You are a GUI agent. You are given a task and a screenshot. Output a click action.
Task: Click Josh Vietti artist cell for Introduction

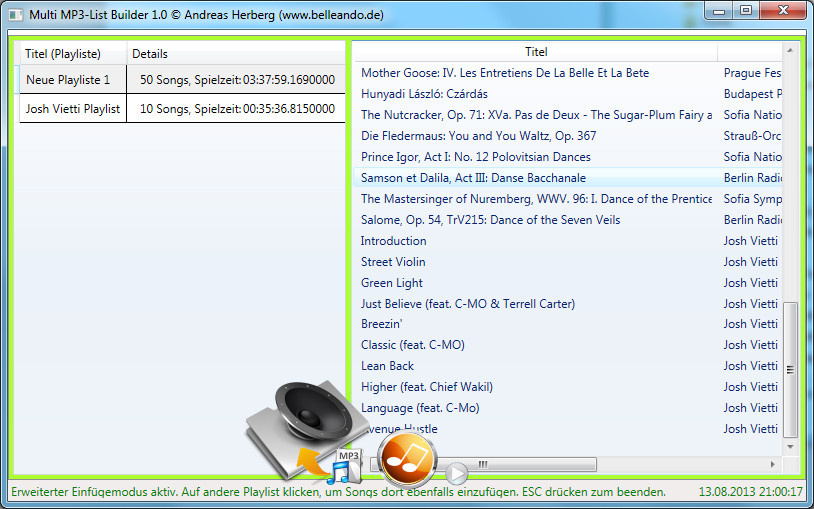pos(751,241)
